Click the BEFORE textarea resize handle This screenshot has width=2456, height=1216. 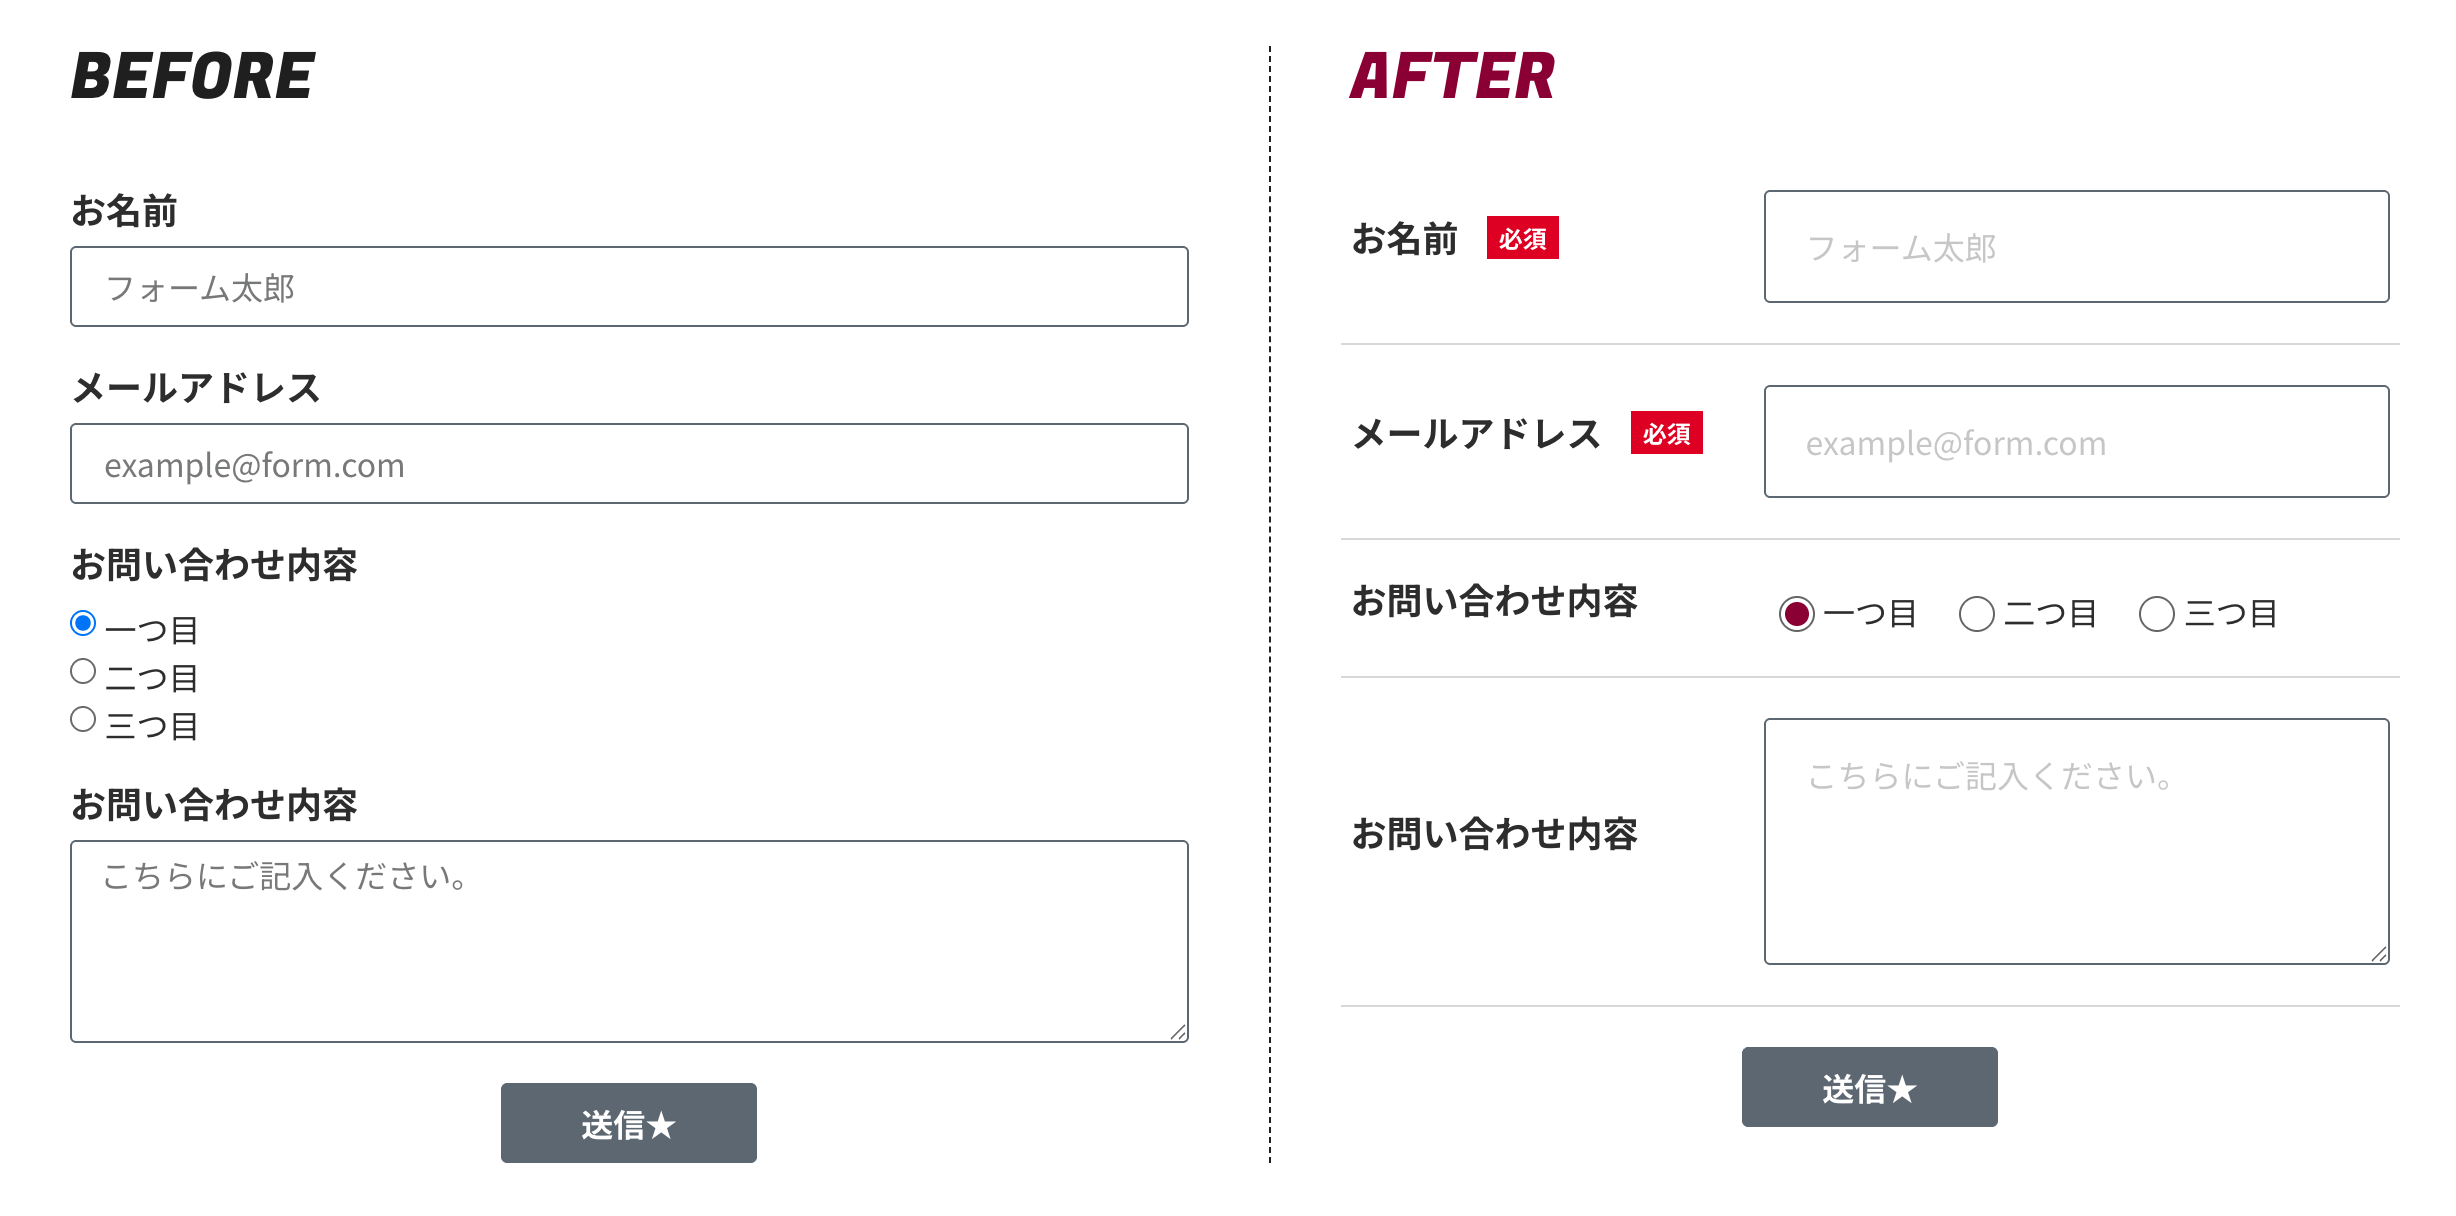1178,1032
